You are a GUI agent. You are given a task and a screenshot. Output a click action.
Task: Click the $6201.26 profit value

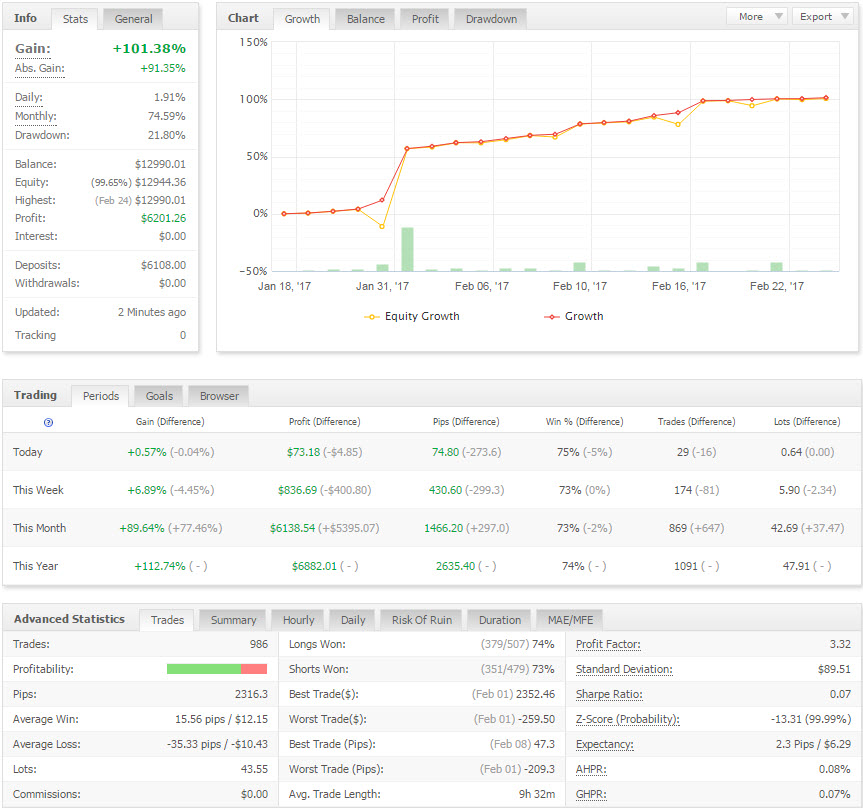click(163, 219)
